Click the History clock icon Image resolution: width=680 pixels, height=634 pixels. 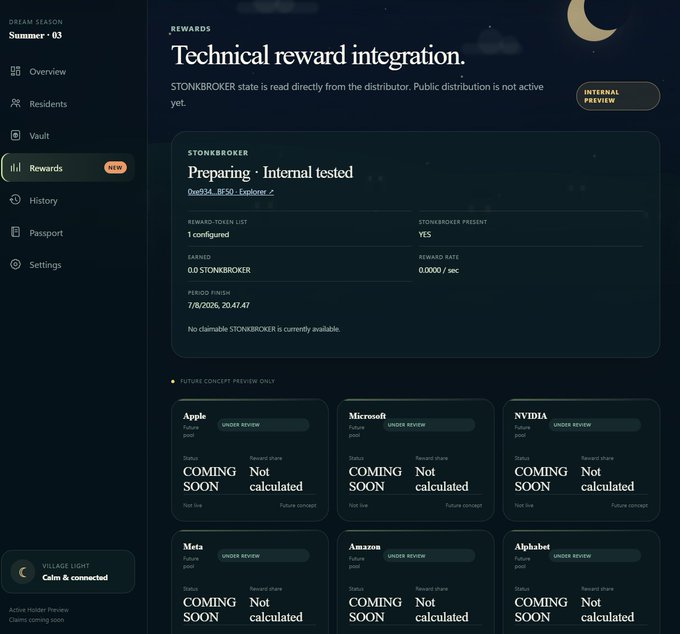(16, 200)
